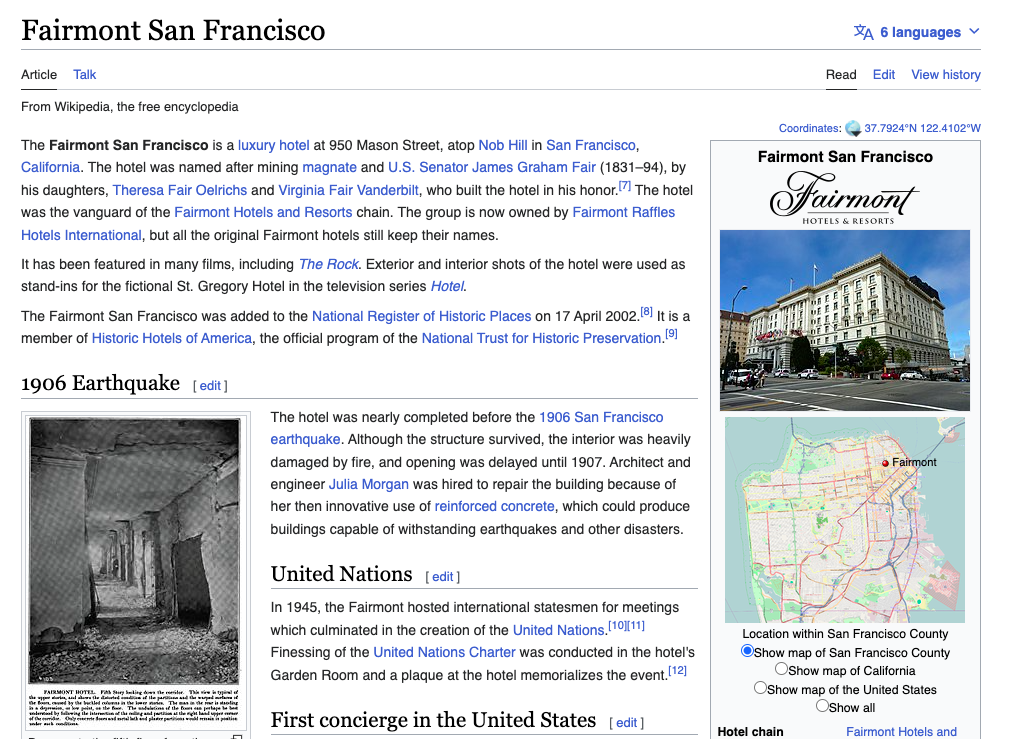Open U.S. Senator James Graham Fair link

[492, 167]
